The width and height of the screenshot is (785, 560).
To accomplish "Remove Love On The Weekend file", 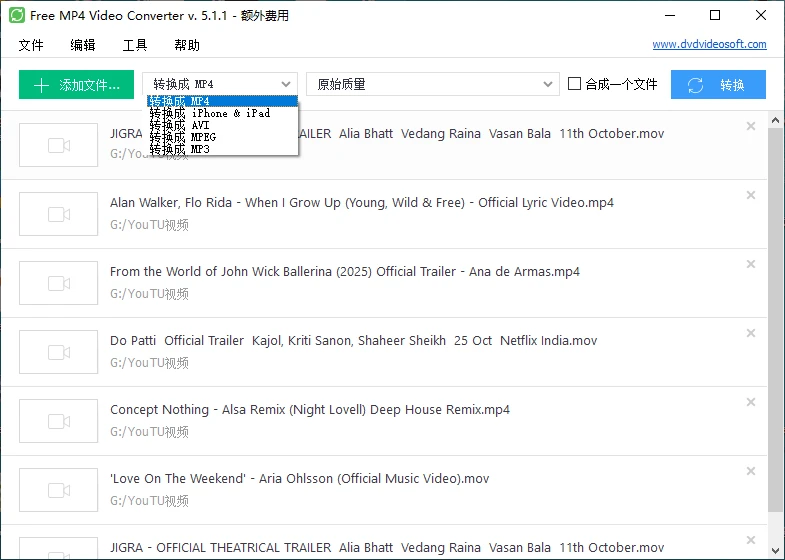I will click(751, 471).
